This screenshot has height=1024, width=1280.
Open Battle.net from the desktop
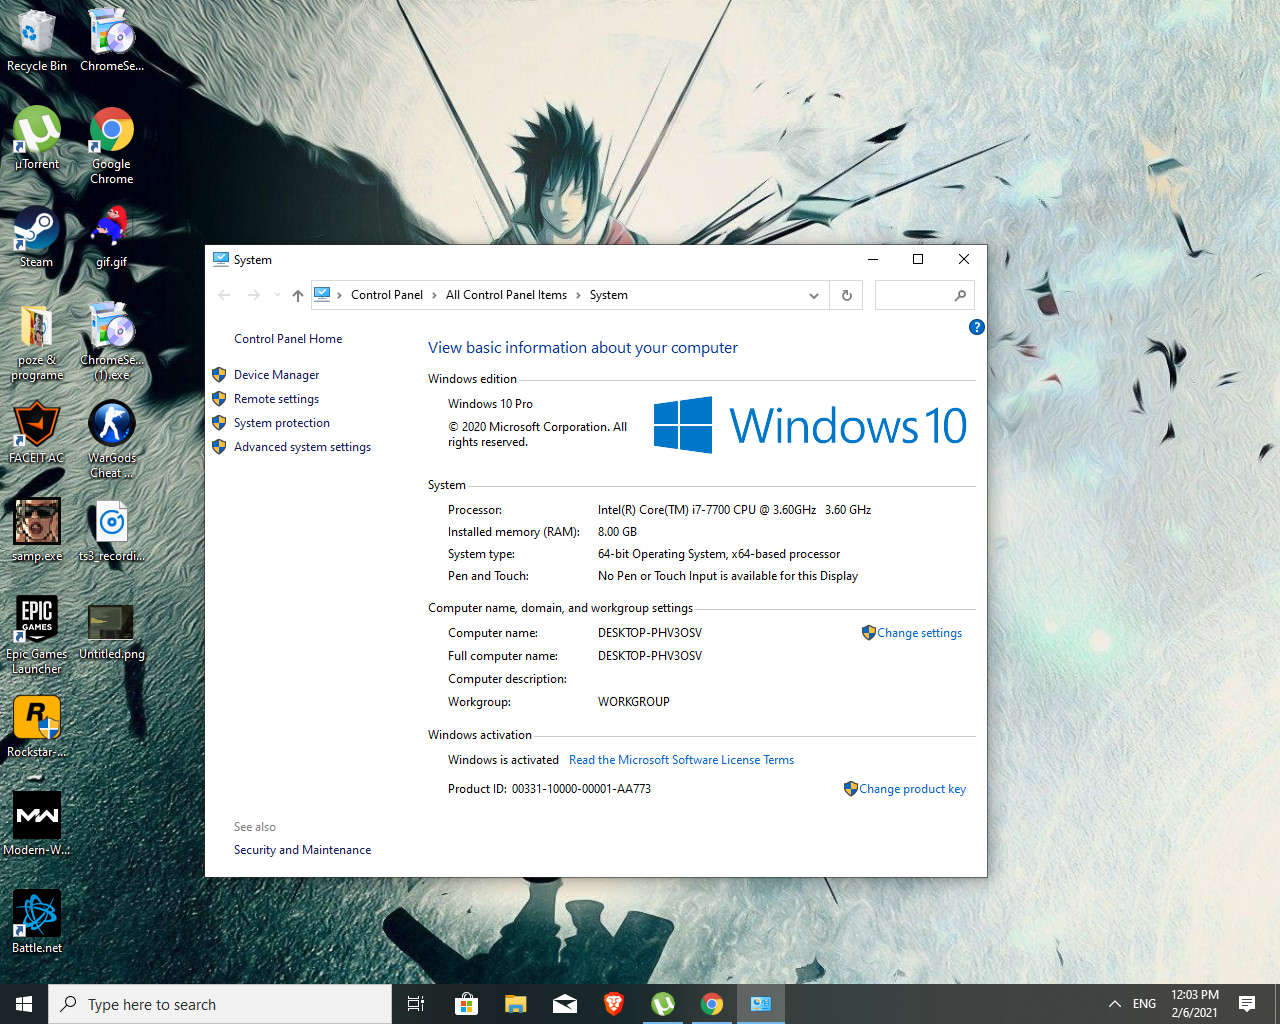[37, 922]
